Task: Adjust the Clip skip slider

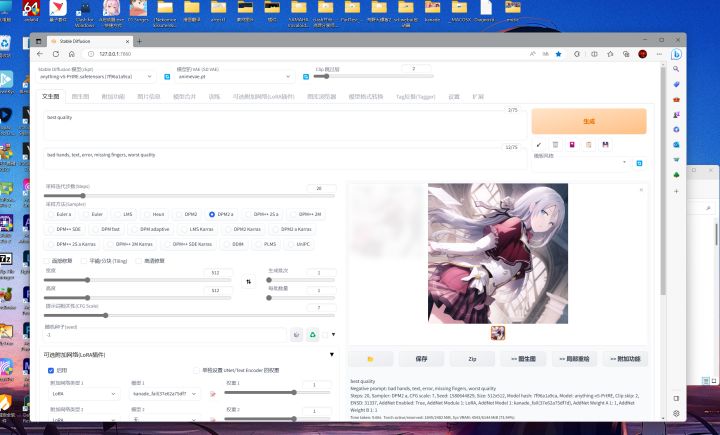Action: [373, 76]
